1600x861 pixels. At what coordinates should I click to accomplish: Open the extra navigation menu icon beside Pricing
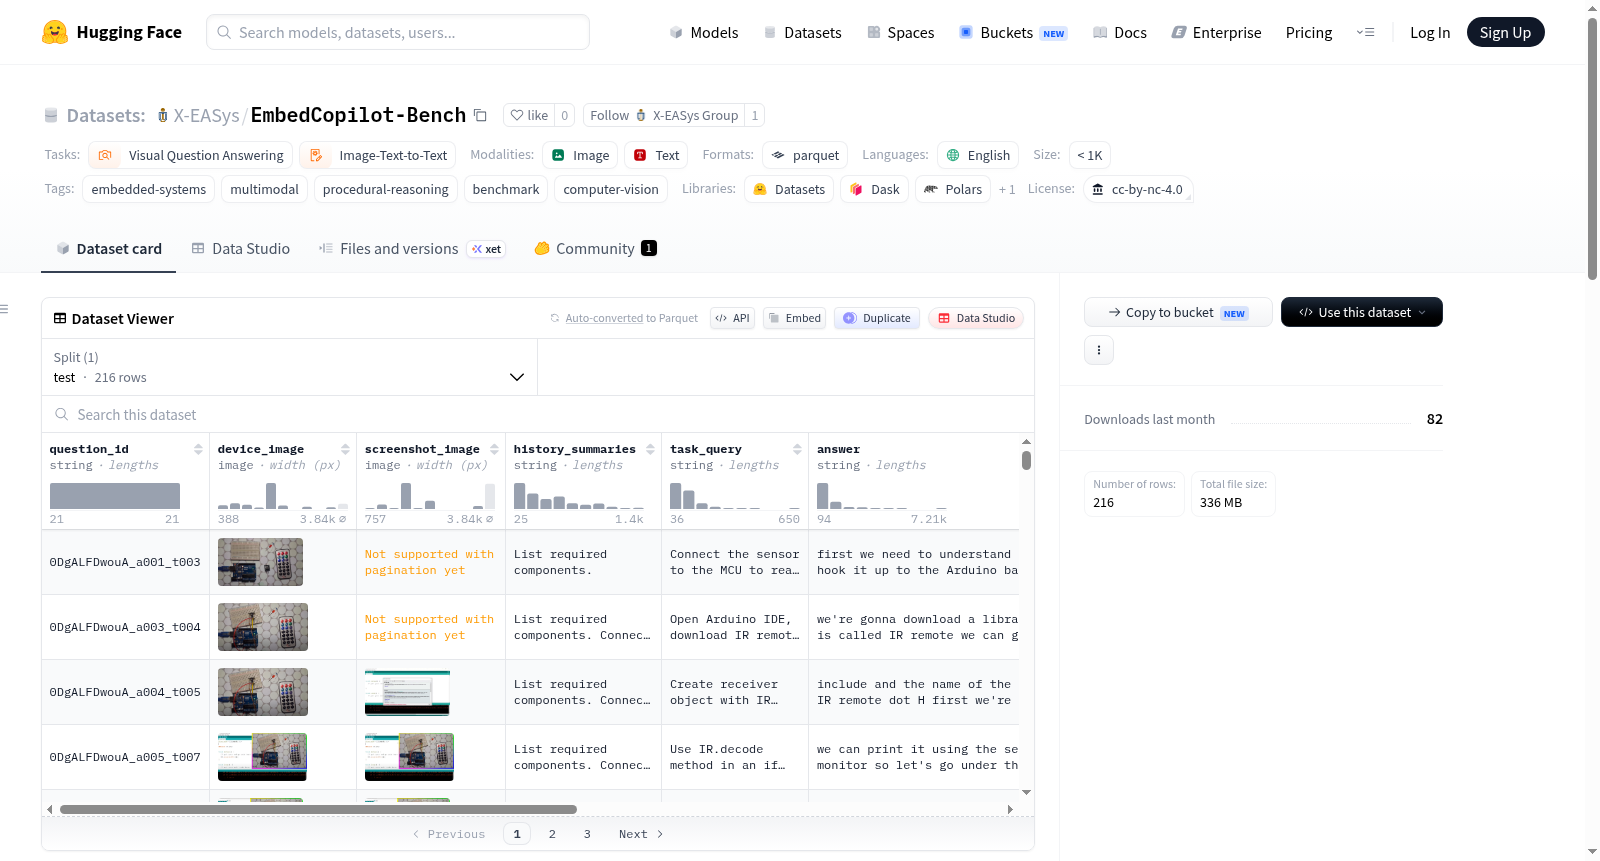(1365, 32)
